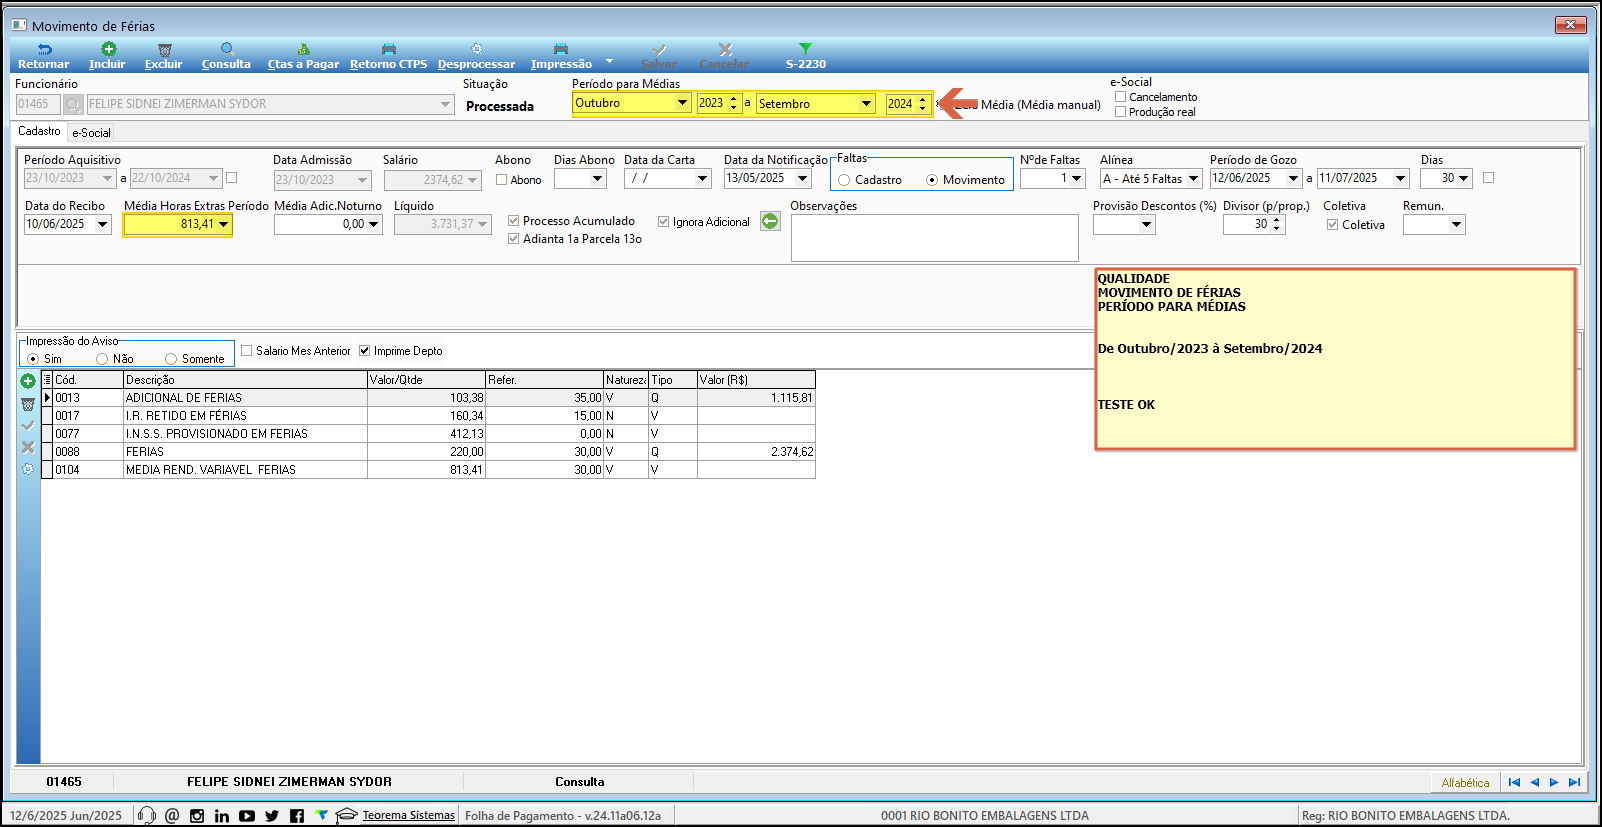
Task: Open Nº de Faltas dropdown
Action: (x=1077, y=179)
